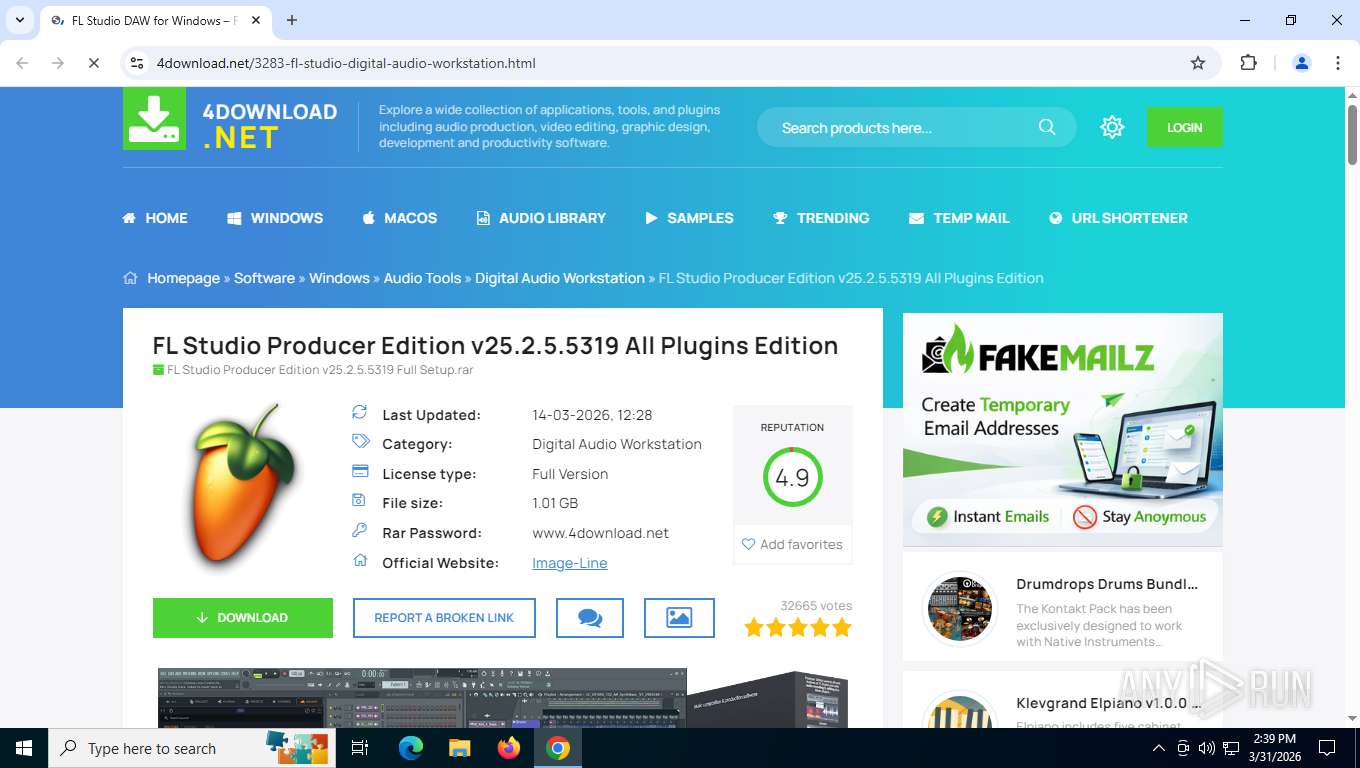Launch Microsoft Edge from the taskbar
Image resolution: width=1360 pixels, height=768 pixels.
[411, 748]
